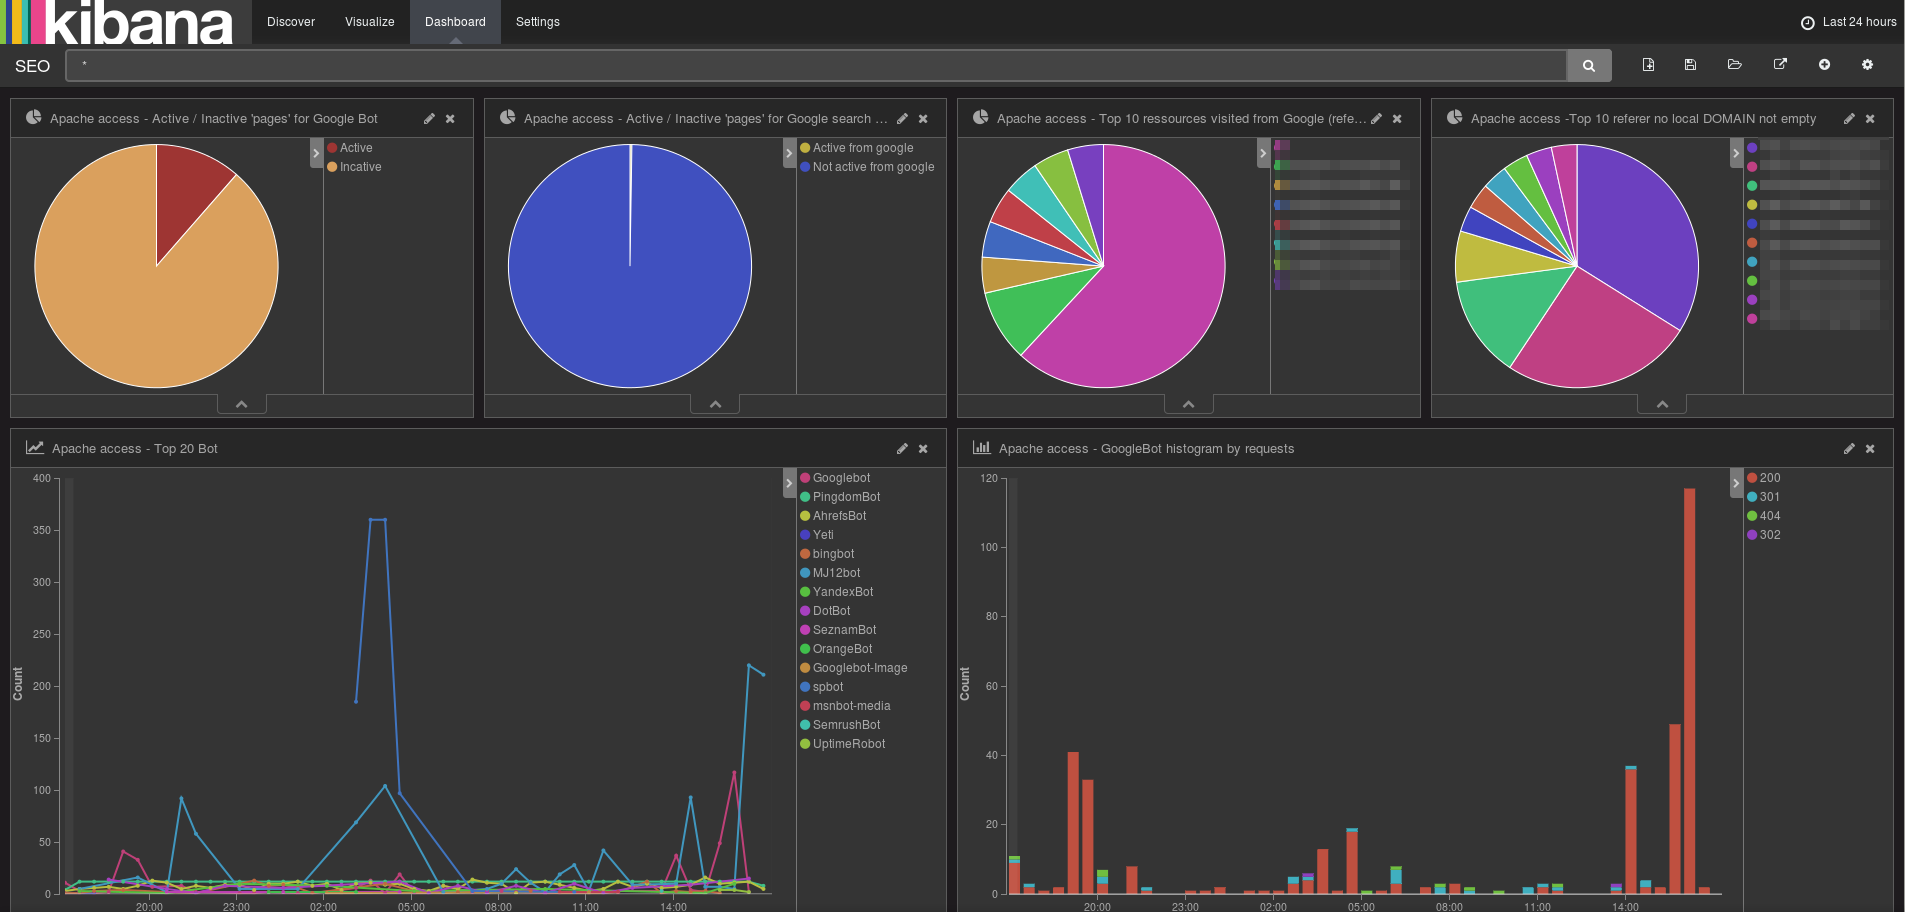Screen dimensions: 1905x912
Task: Filter histogram by status 404 legend
Action: pos(1764,516)
